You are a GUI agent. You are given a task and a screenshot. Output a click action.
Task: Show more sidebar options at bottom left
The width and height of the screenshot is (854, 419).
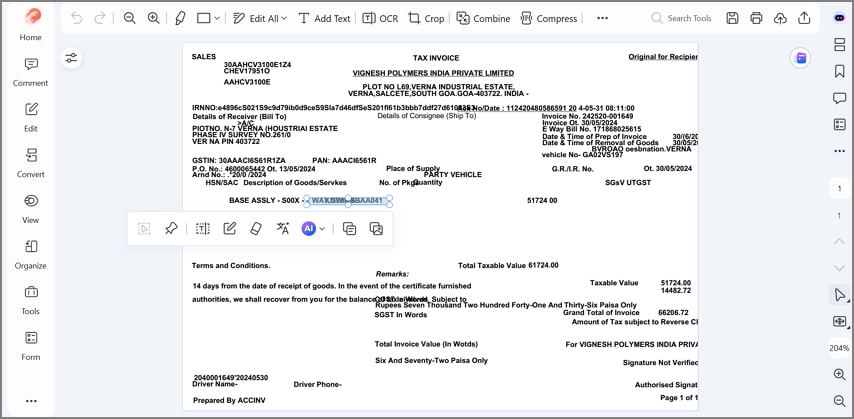pos(31,401)
